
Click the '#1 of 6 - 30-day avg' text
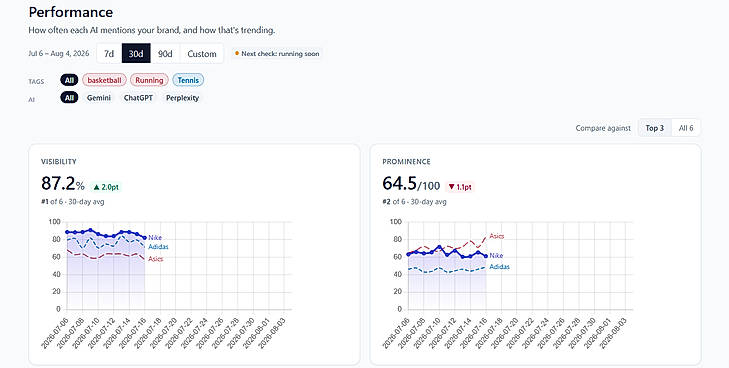73,202
